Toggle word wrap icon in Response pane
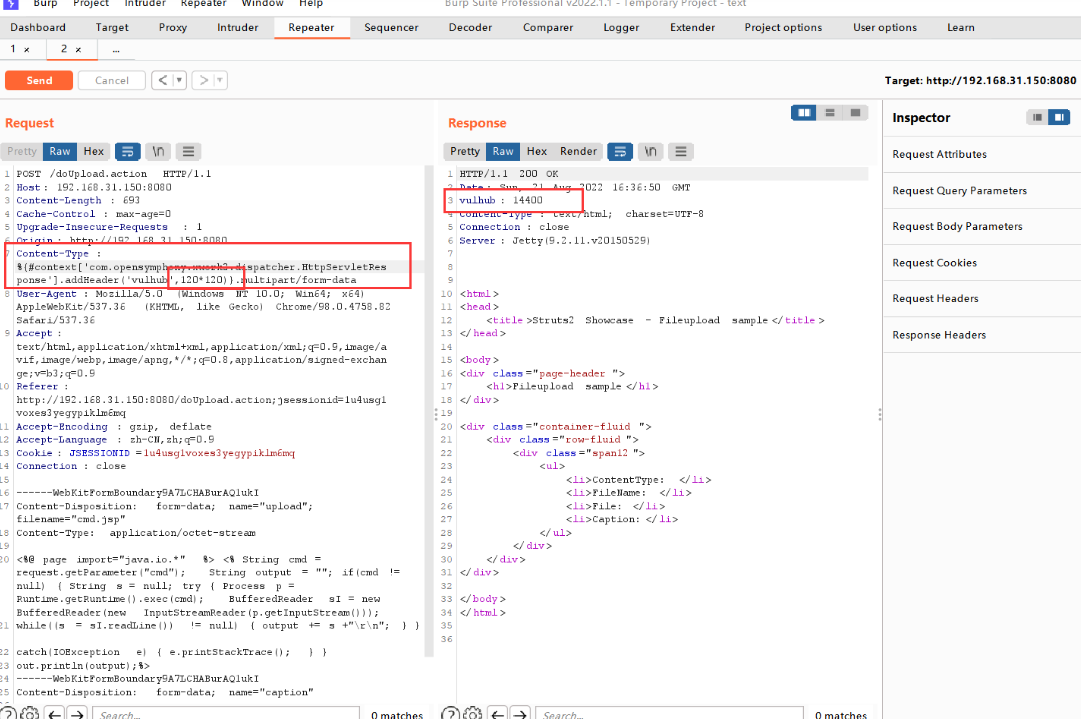This screenshot has height=719, width=1081. pos(620,152)
